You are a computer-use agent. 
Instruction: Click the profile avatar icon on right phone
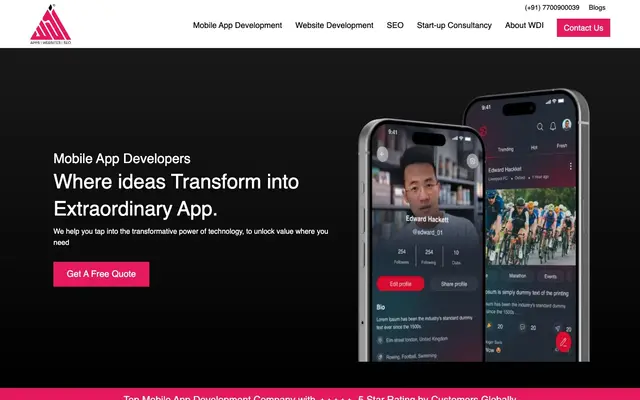[x=567, y=124]
